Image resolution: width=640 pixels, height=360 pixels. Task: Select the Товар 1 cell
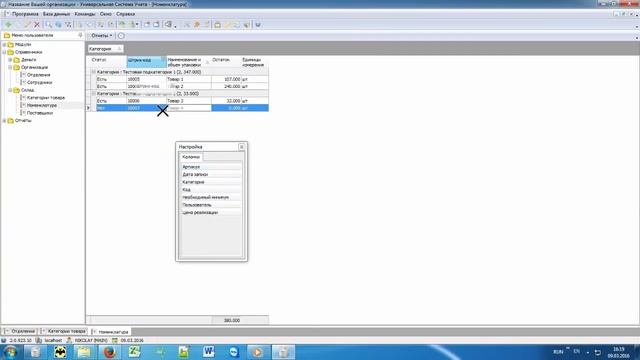pos(189,79)
